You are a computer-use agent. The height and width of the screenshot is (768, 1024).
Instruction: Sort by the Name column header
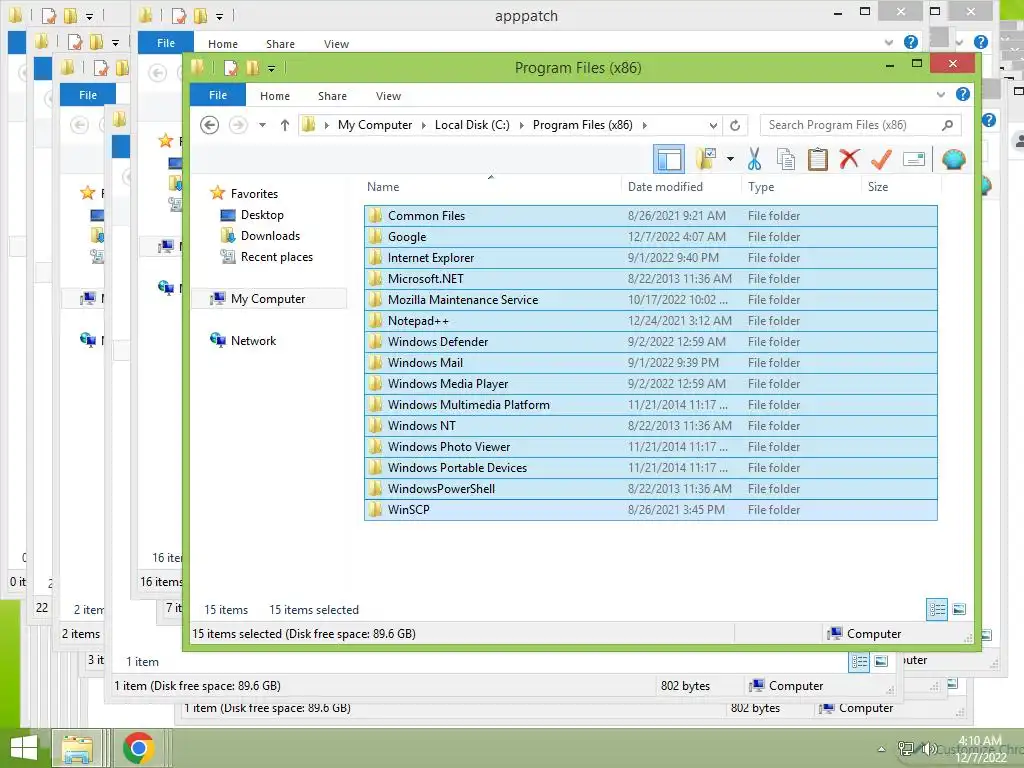point(383,187)
